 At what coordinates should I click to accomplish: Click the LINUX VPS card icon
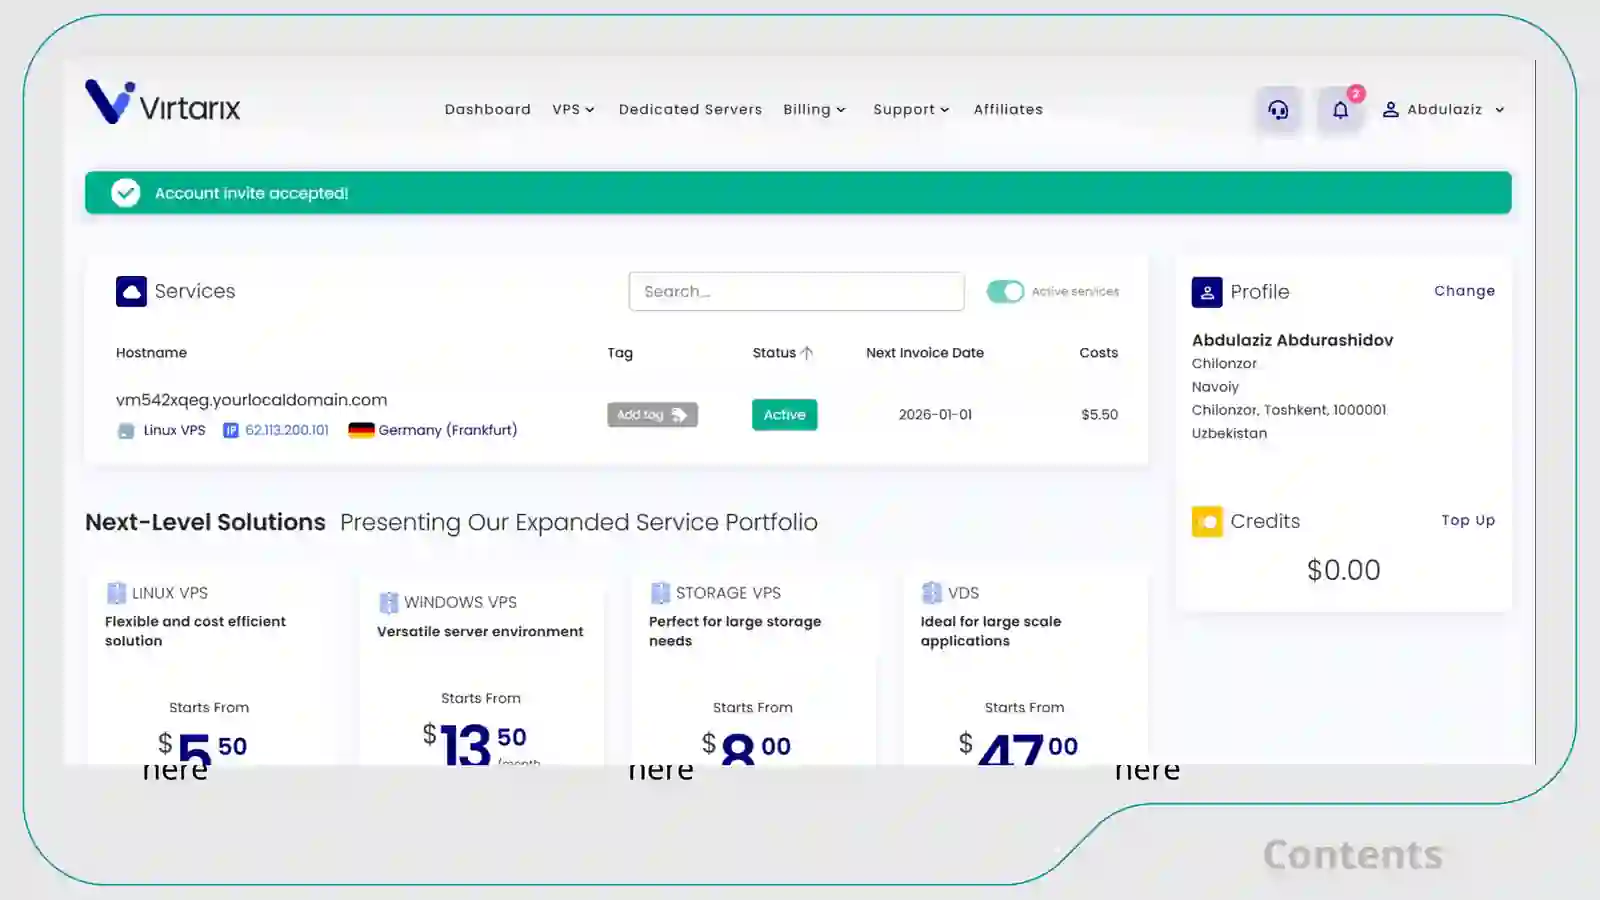tap(116, 593)
